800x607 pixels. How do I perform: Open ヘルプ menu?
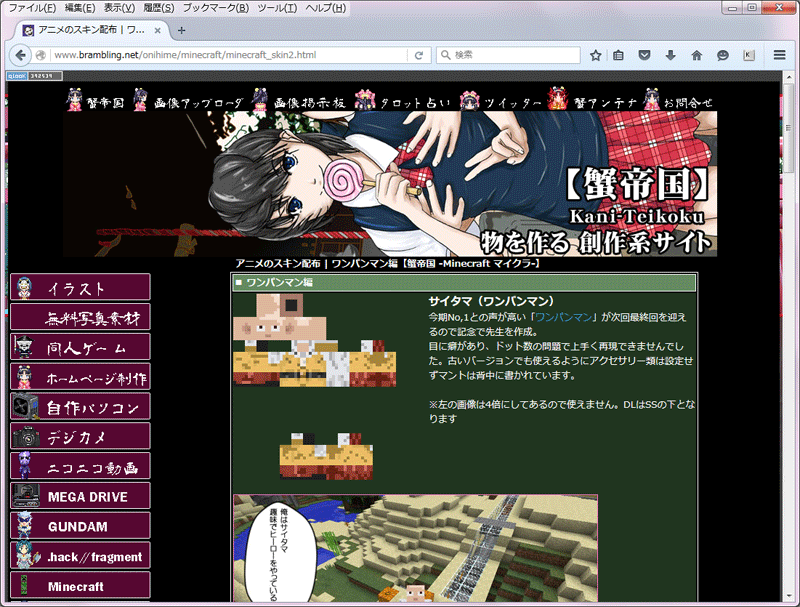pos(326,8)
